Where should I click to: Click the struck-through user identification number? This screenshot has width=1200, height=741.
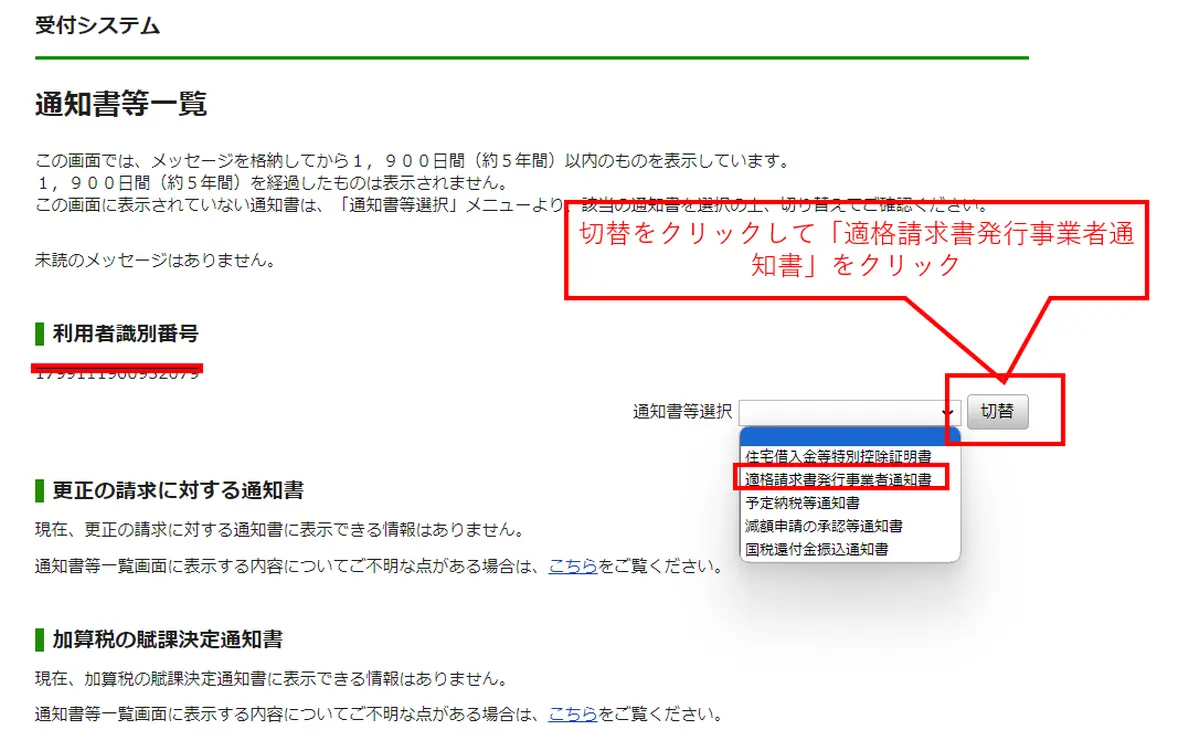pos(117,373)
